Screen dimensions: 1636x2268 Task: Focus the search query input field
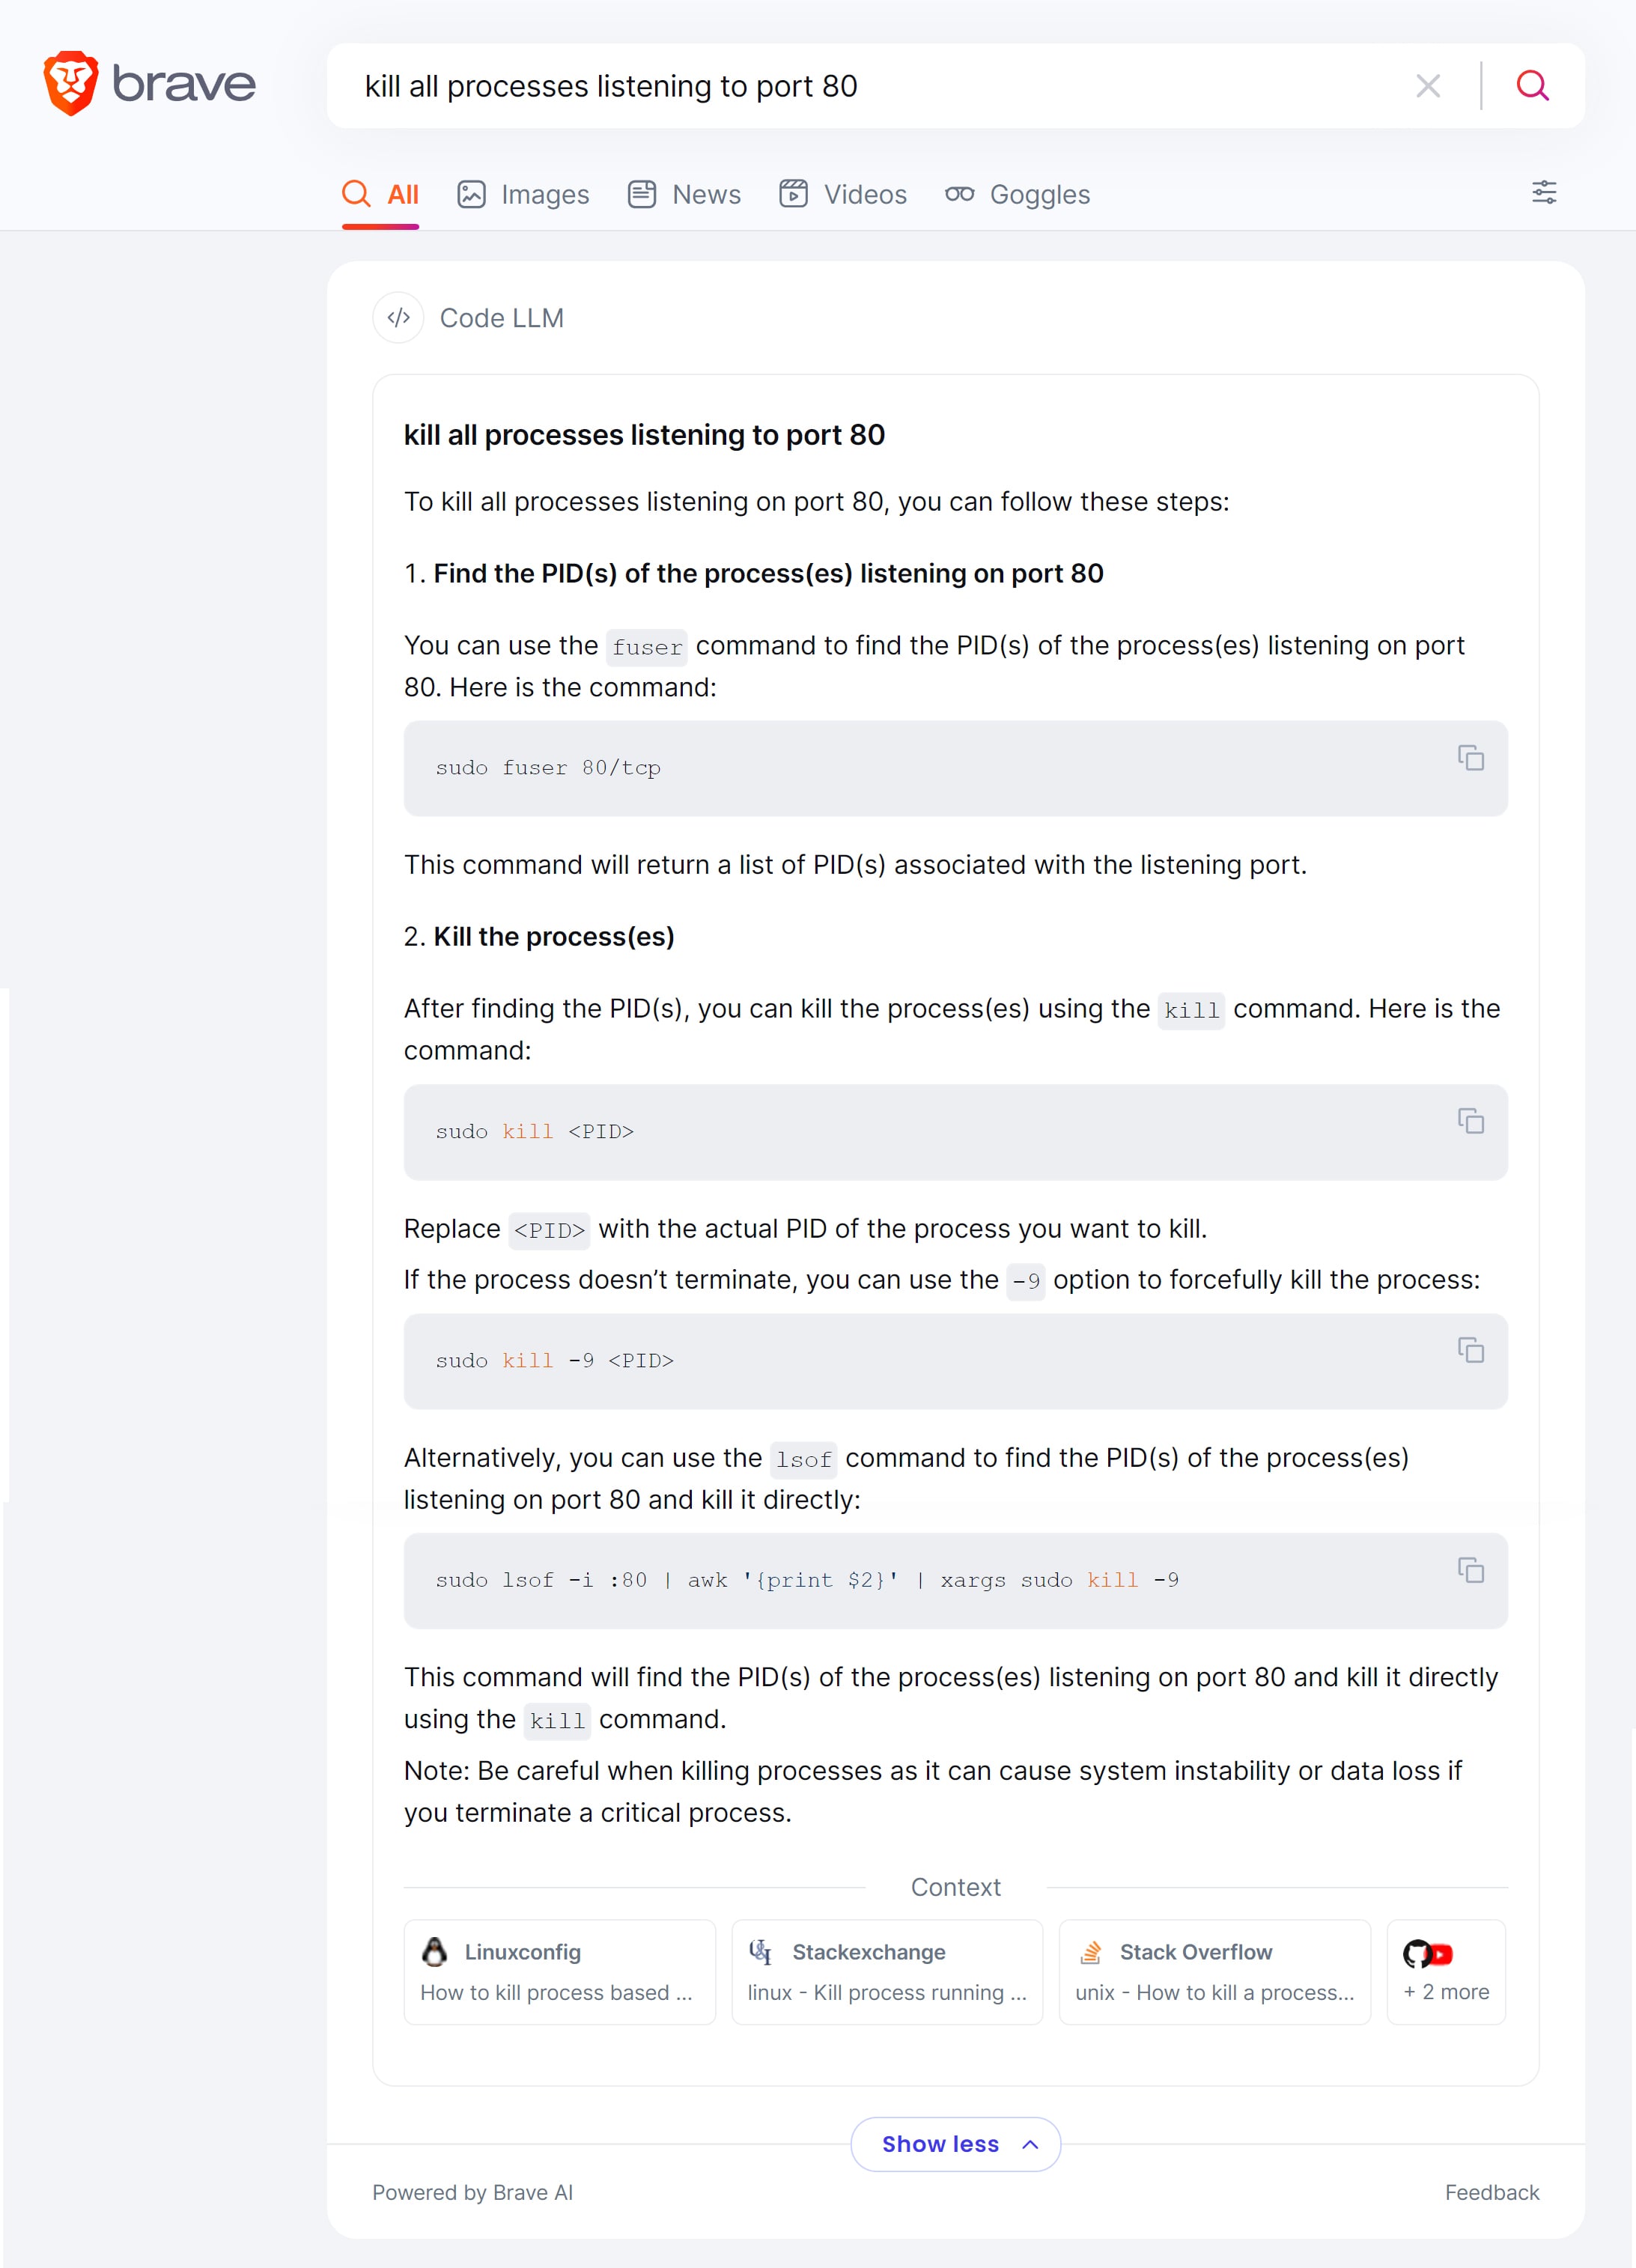tap(870, 86)
